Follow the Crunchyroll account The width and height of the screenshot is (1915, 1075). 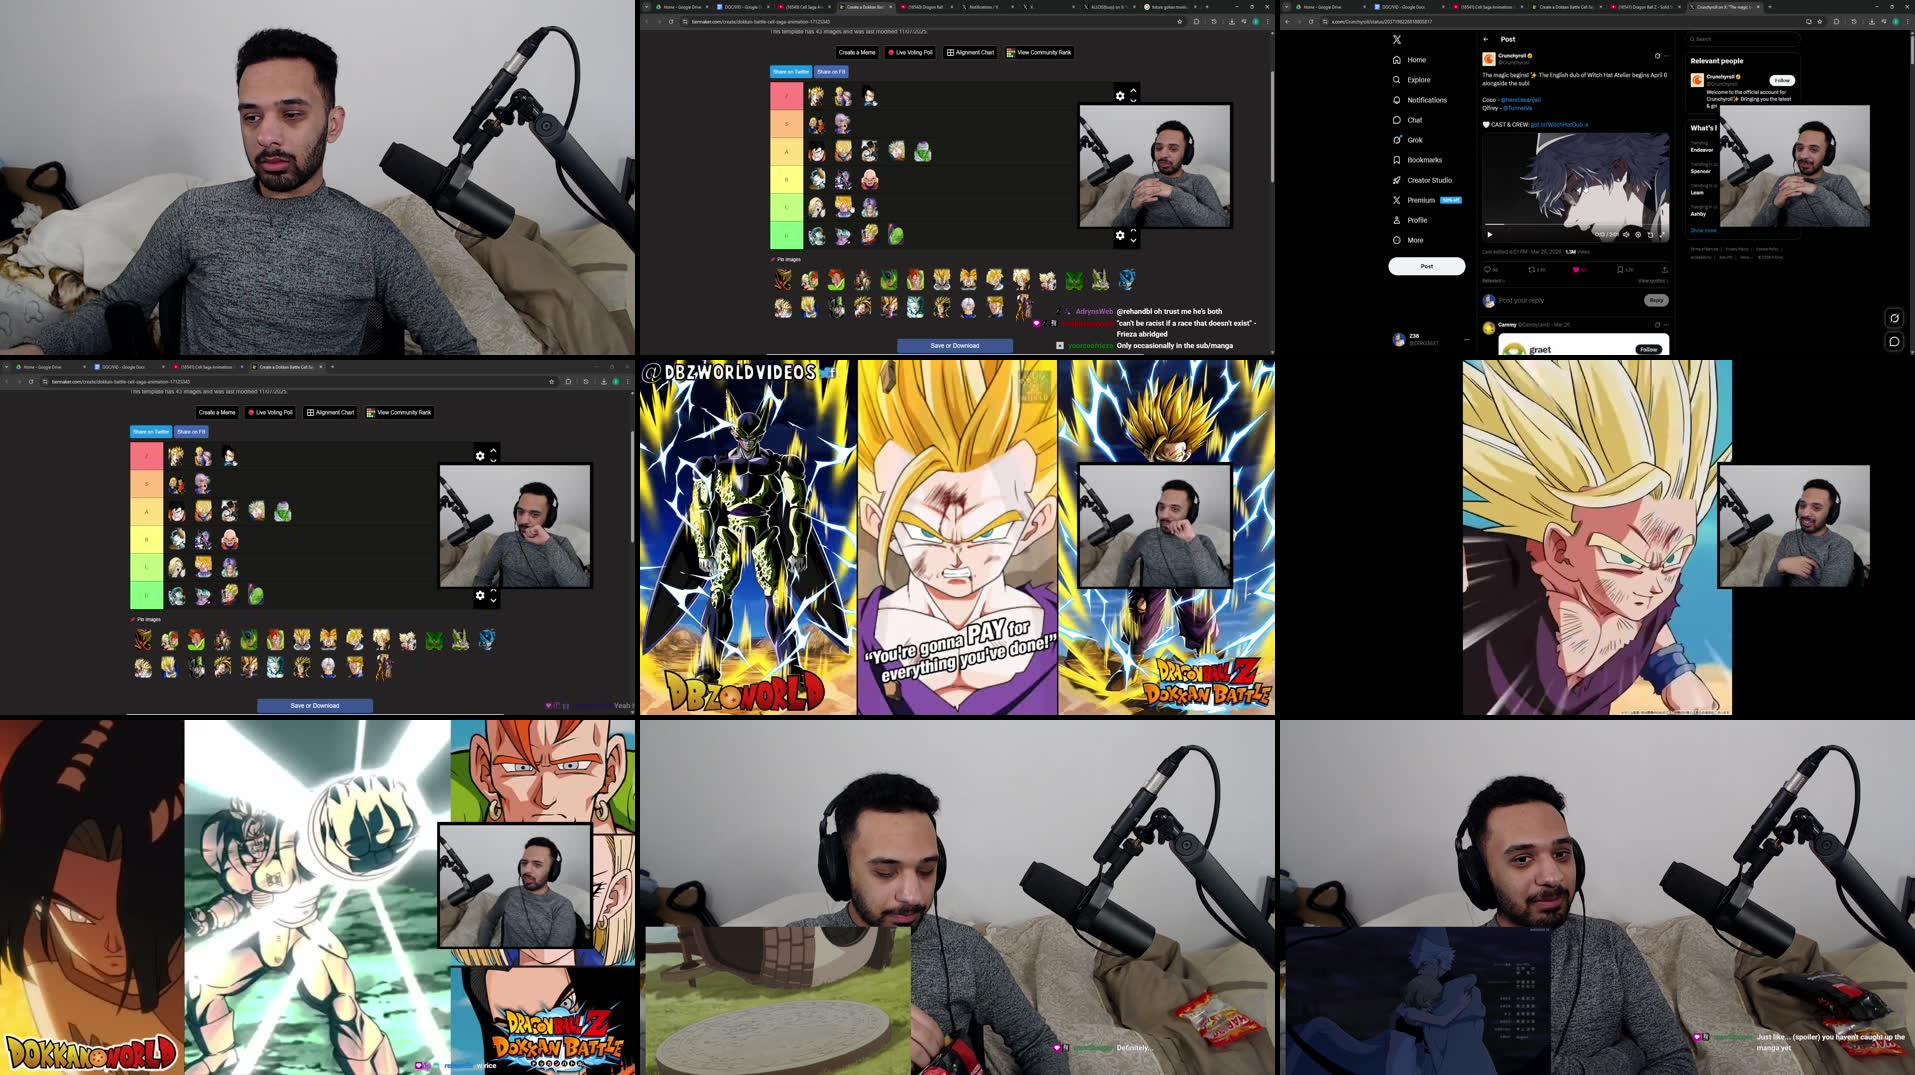coord(1780,80)
